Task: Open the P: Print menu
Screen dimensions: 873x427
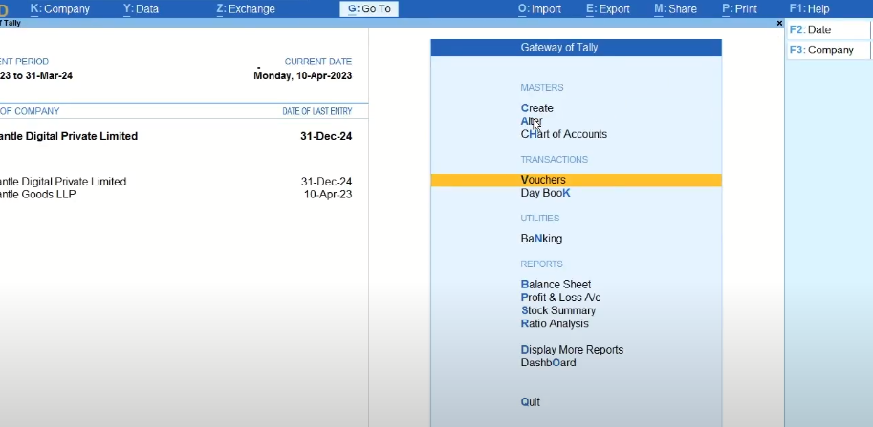Action: (739, 9)
